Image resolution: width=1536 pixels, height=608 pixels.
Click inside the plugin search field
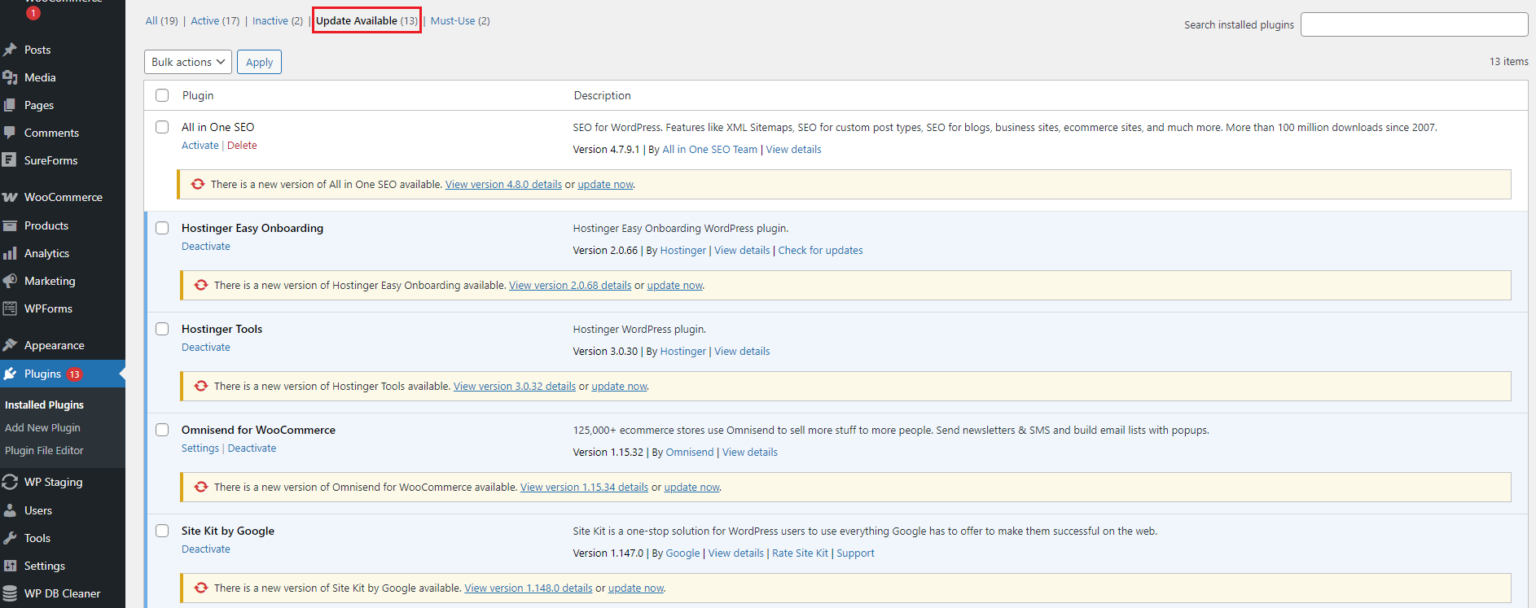pyautogui.click(x=1413, y=24)
